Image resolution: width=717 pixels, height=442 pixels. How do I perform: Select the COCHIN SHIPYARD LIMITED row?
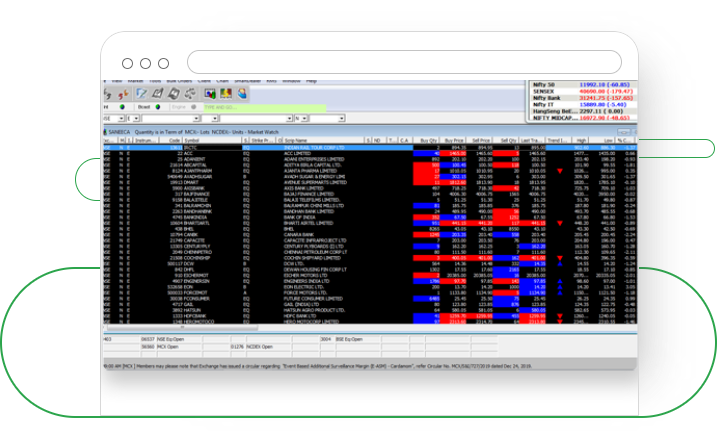pos(370,258)
